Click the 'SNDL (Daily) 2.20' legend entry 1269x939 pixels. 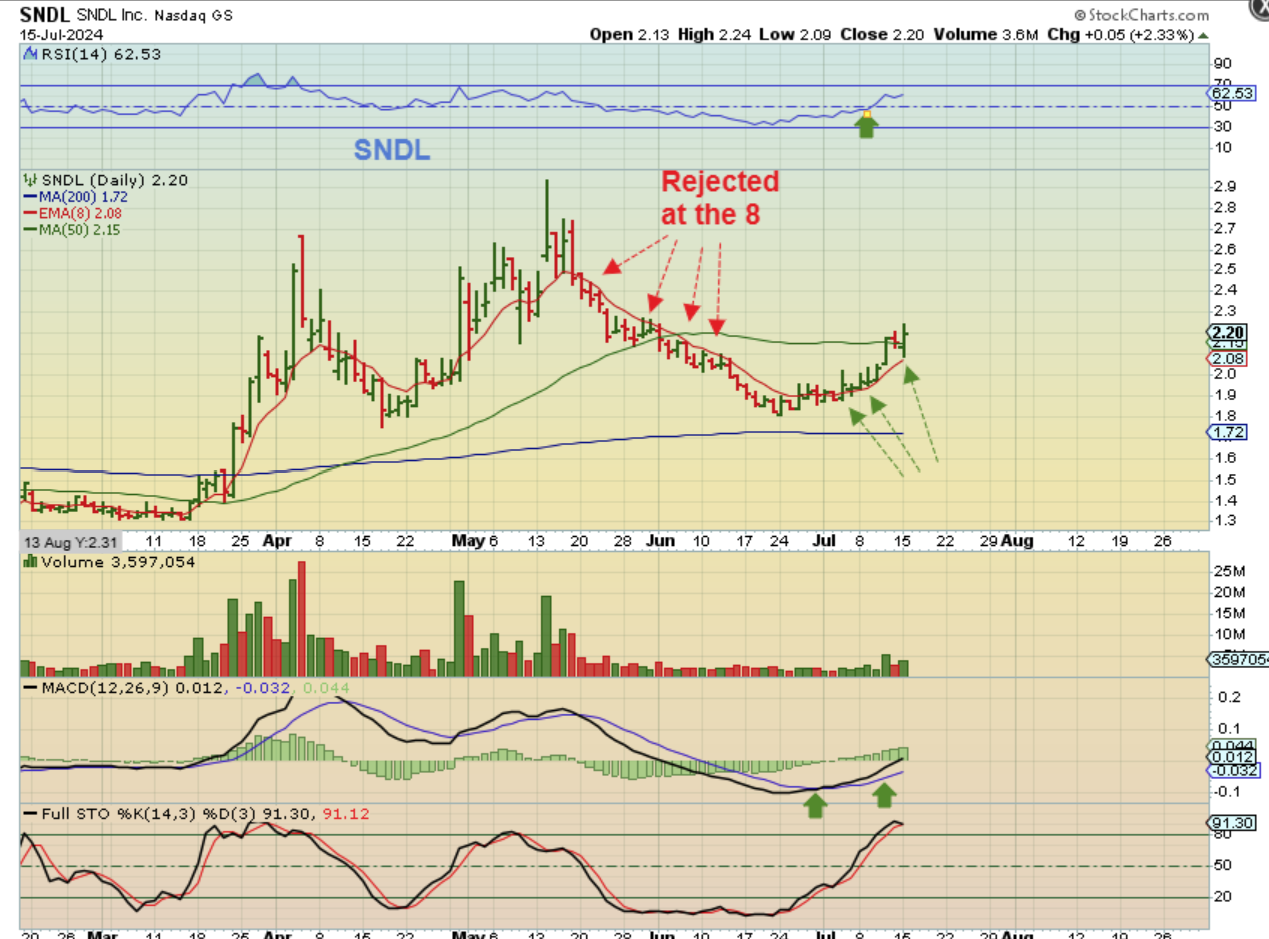(x=104, y=180)
